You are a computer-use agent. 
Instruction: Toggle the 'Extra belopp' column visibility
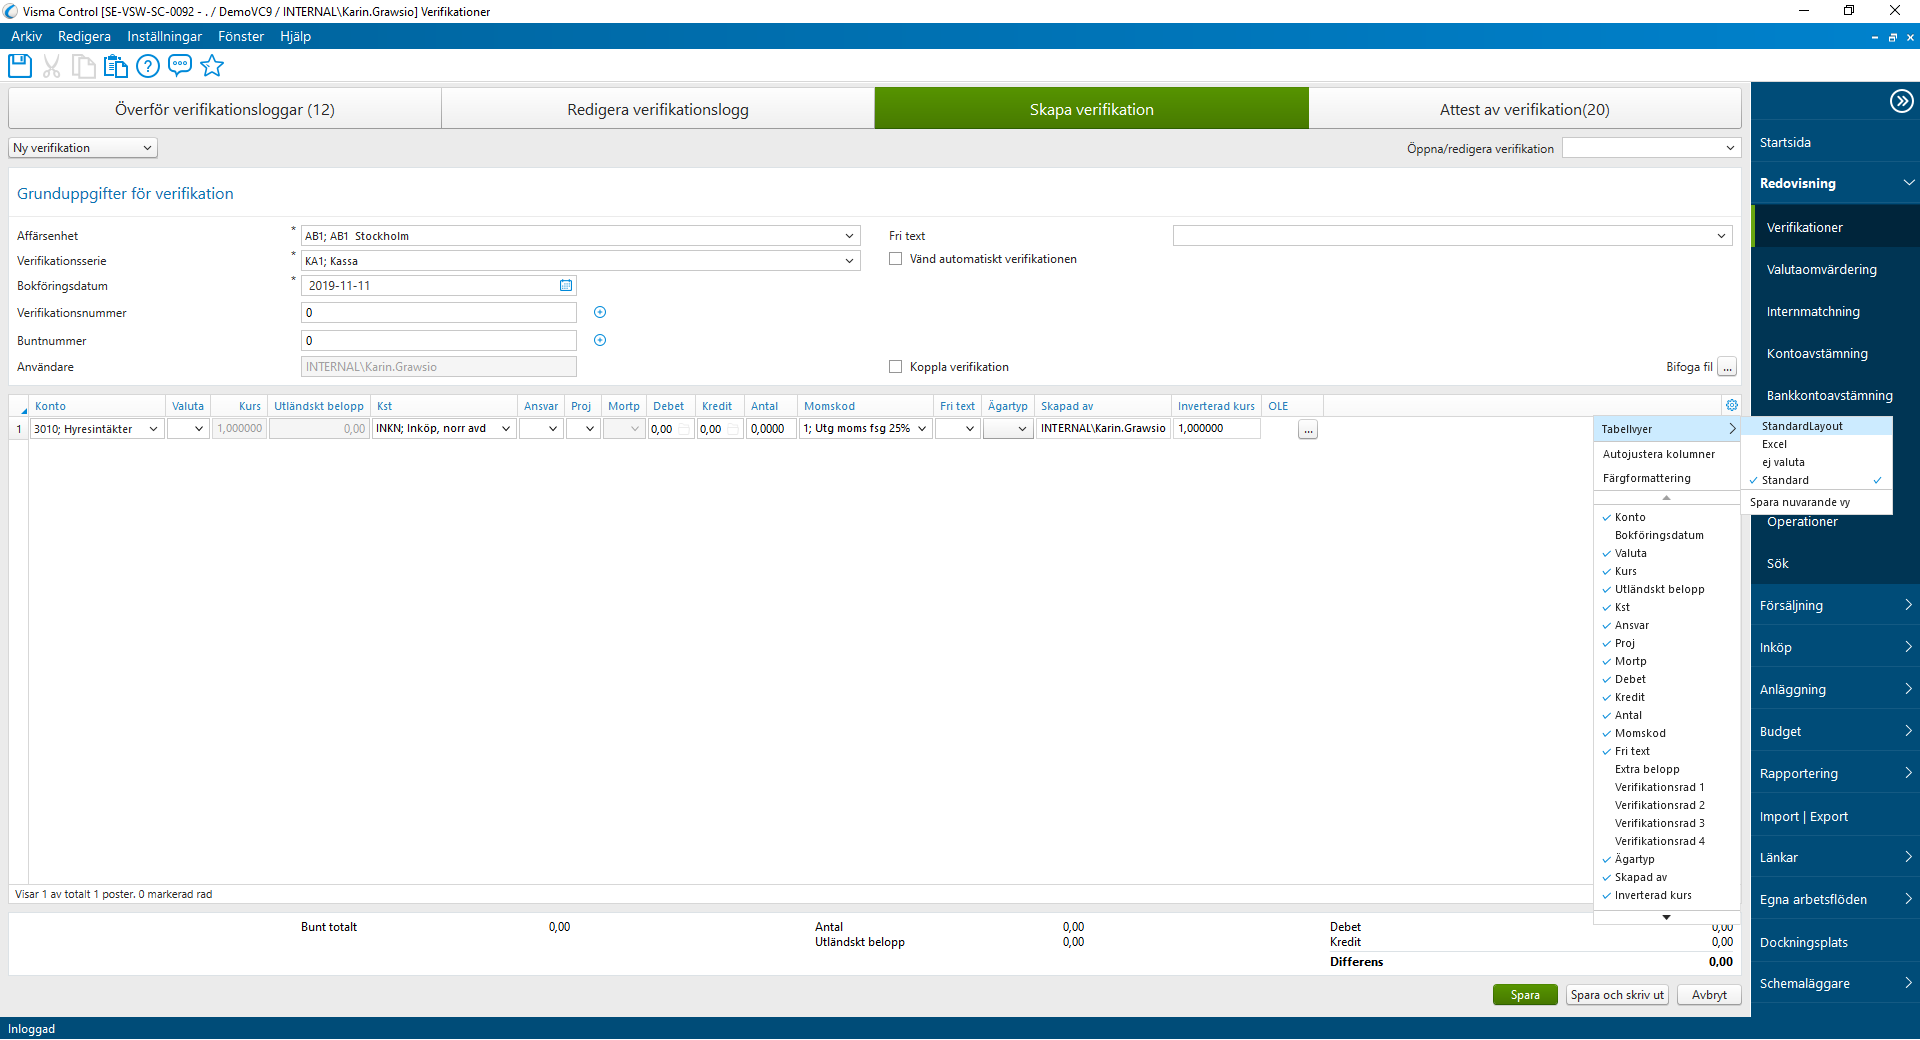pos(1648,769)
